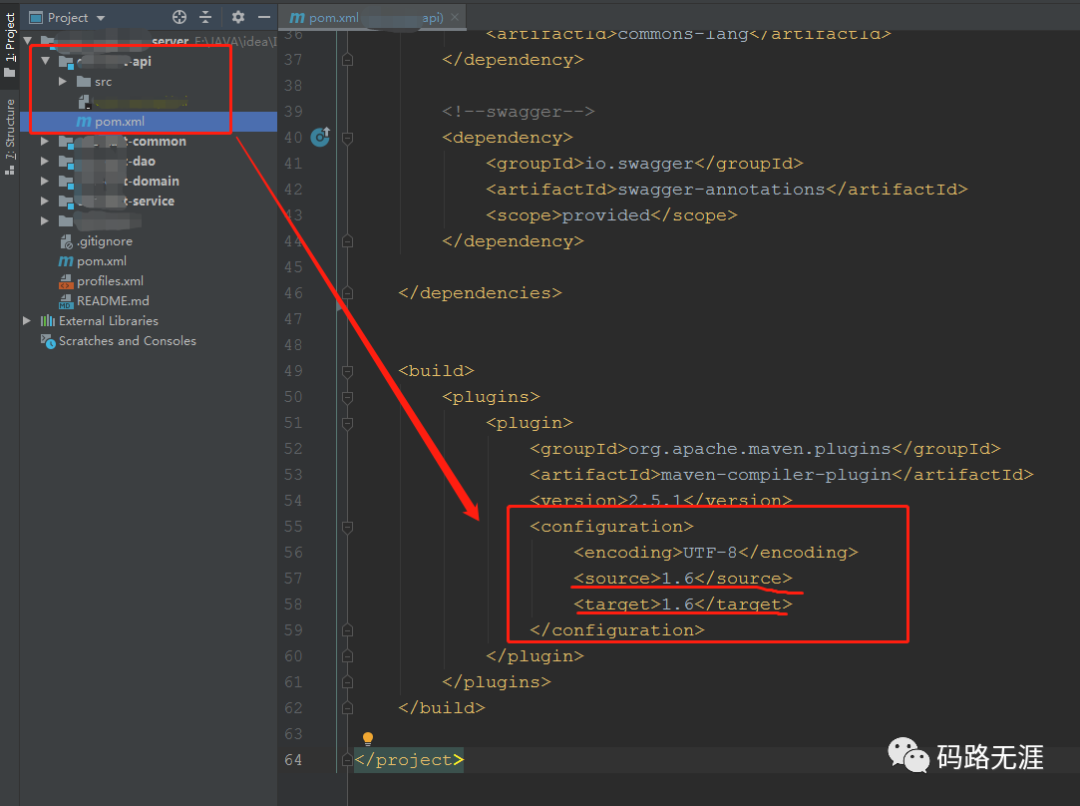
Task: Click the intention lightbulb near line 64
Action: (368, 739)
